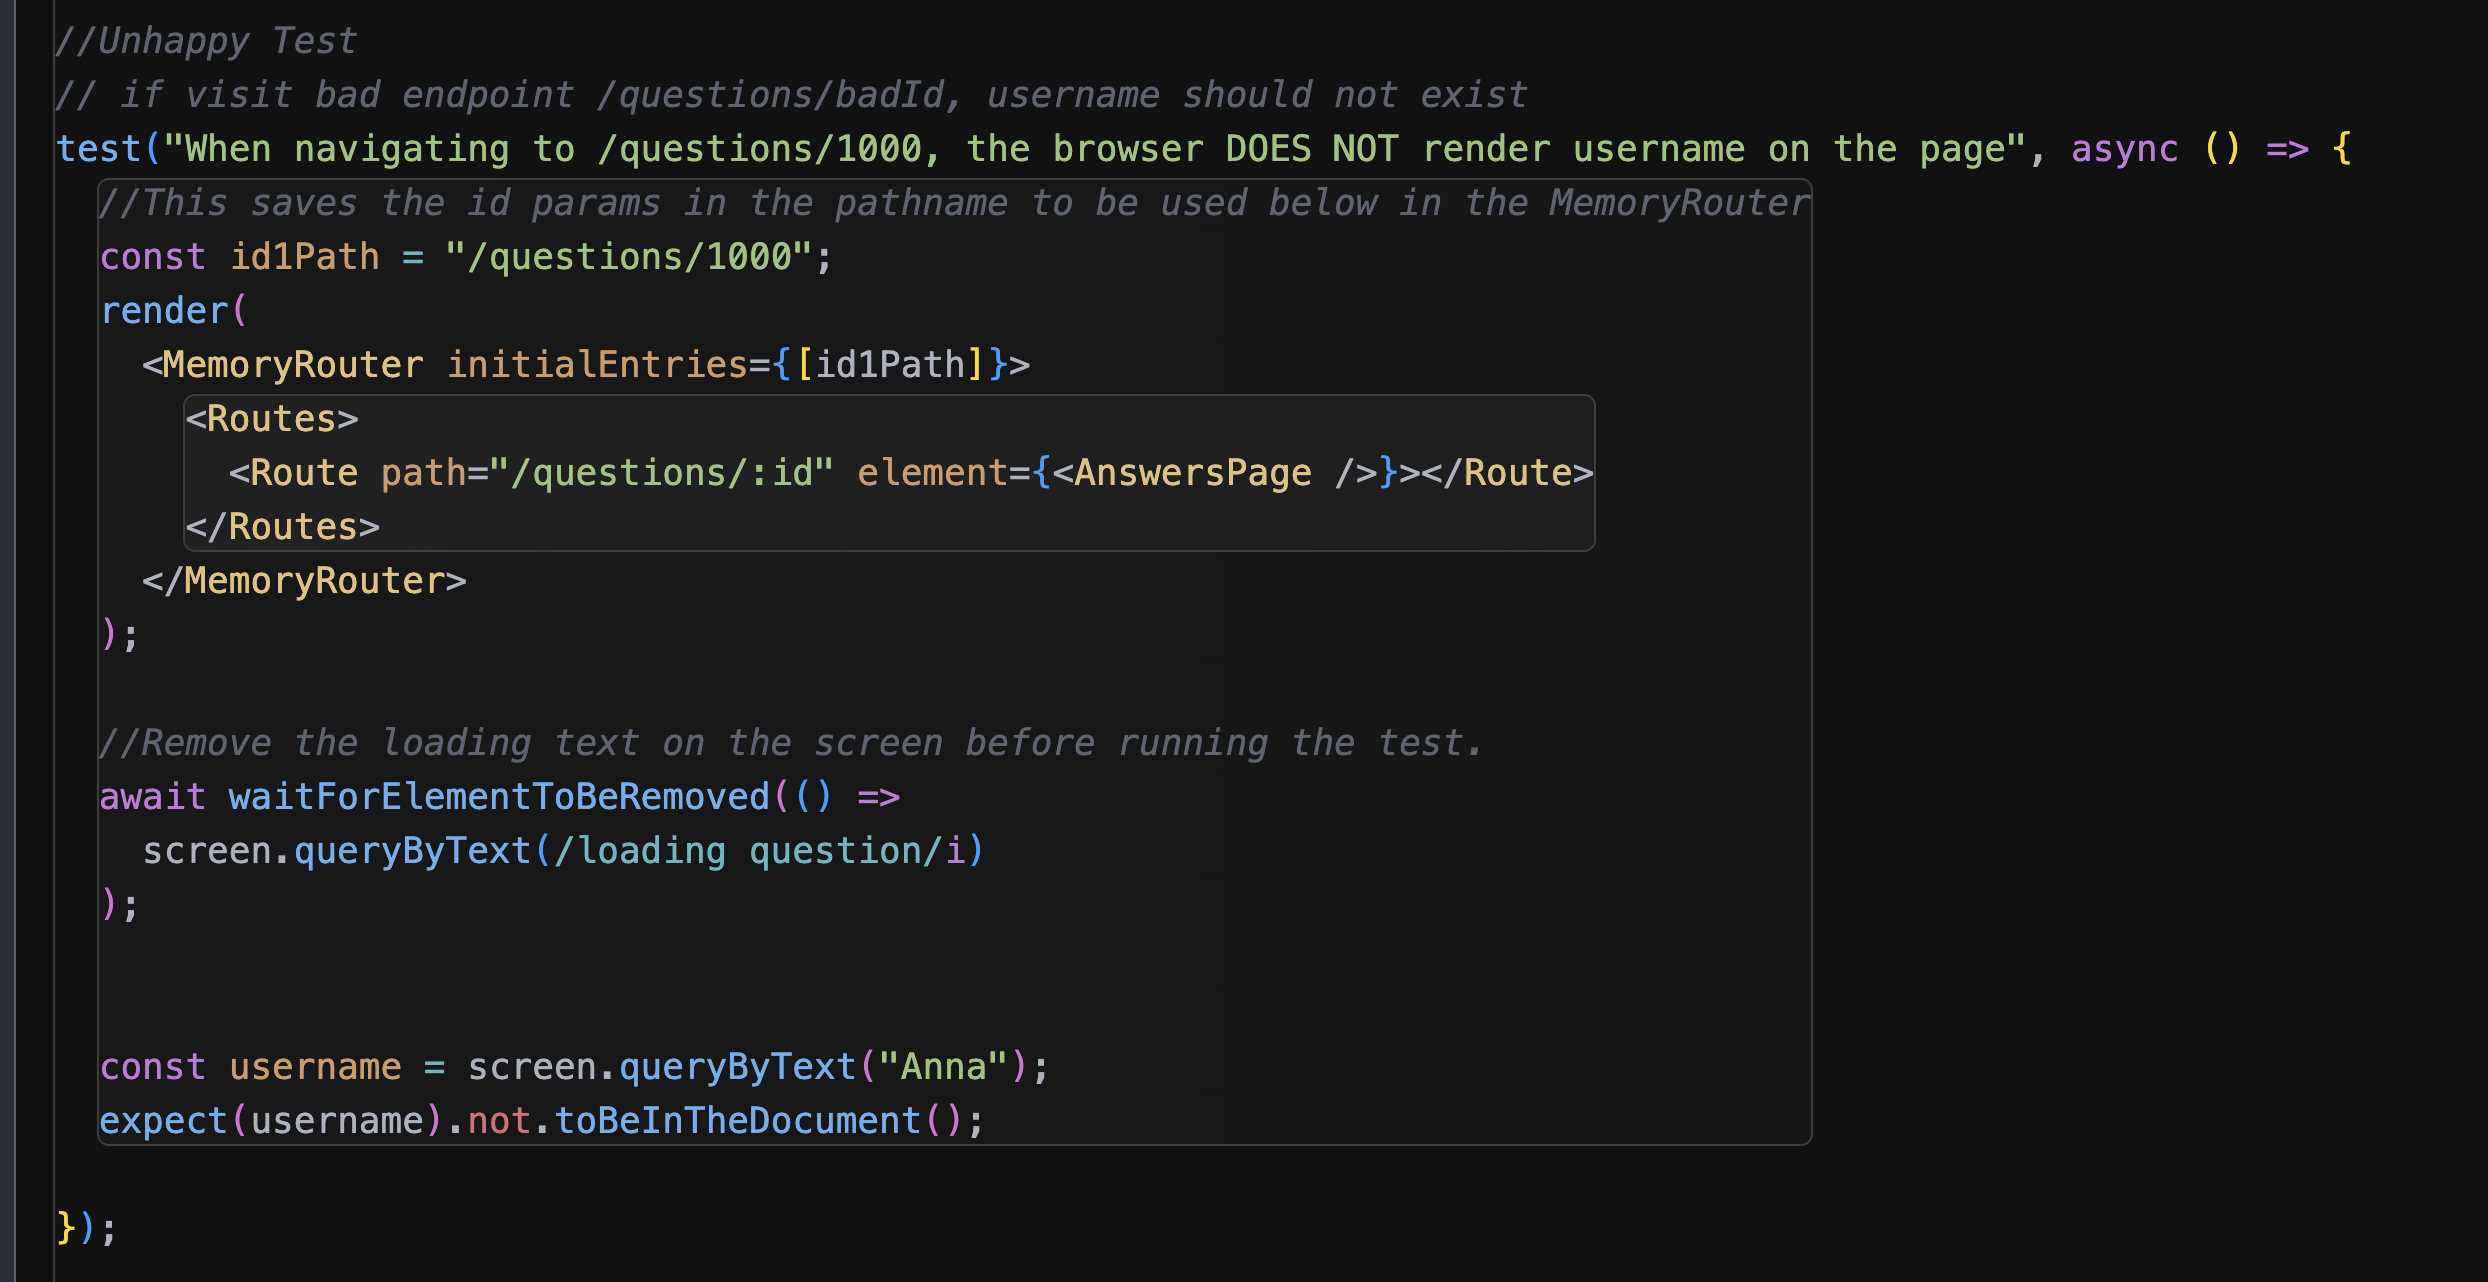Image resolution: width=2488 pixels, height=1282 pixels.
Task: Click the //Unhappy Test comment
Action: 206,41
